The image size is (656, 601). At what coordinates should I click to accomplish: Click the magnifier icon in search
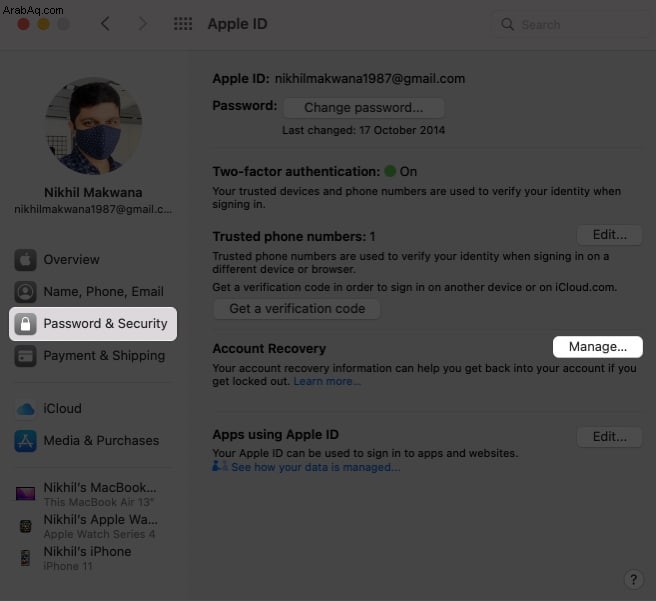click(x=507, y=24)
